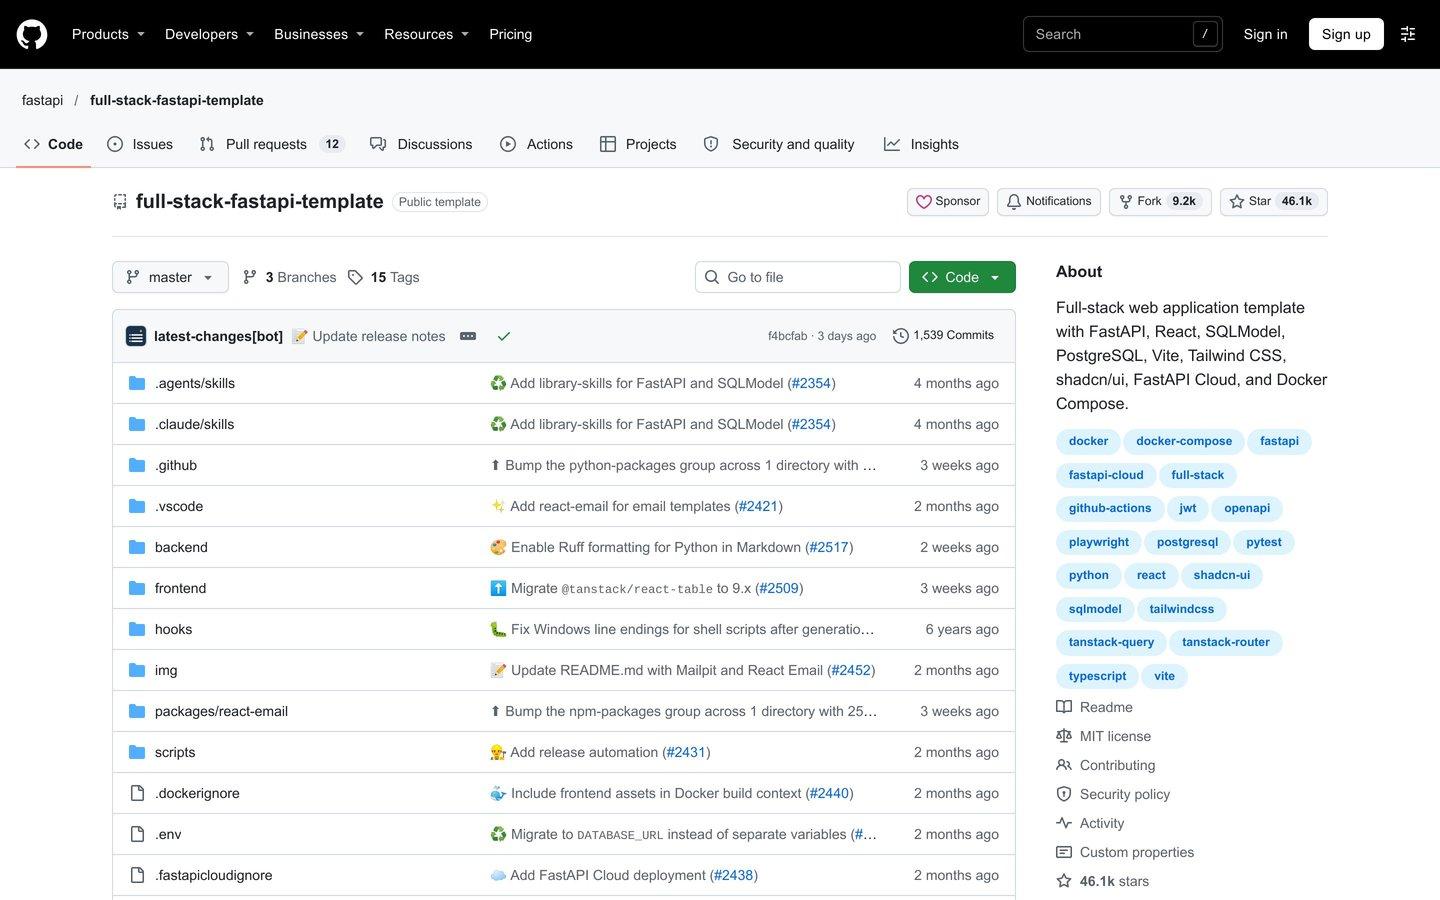Expand the Products menu
The width and height of the screenshot is (1440, 900).
pos(108,34)
